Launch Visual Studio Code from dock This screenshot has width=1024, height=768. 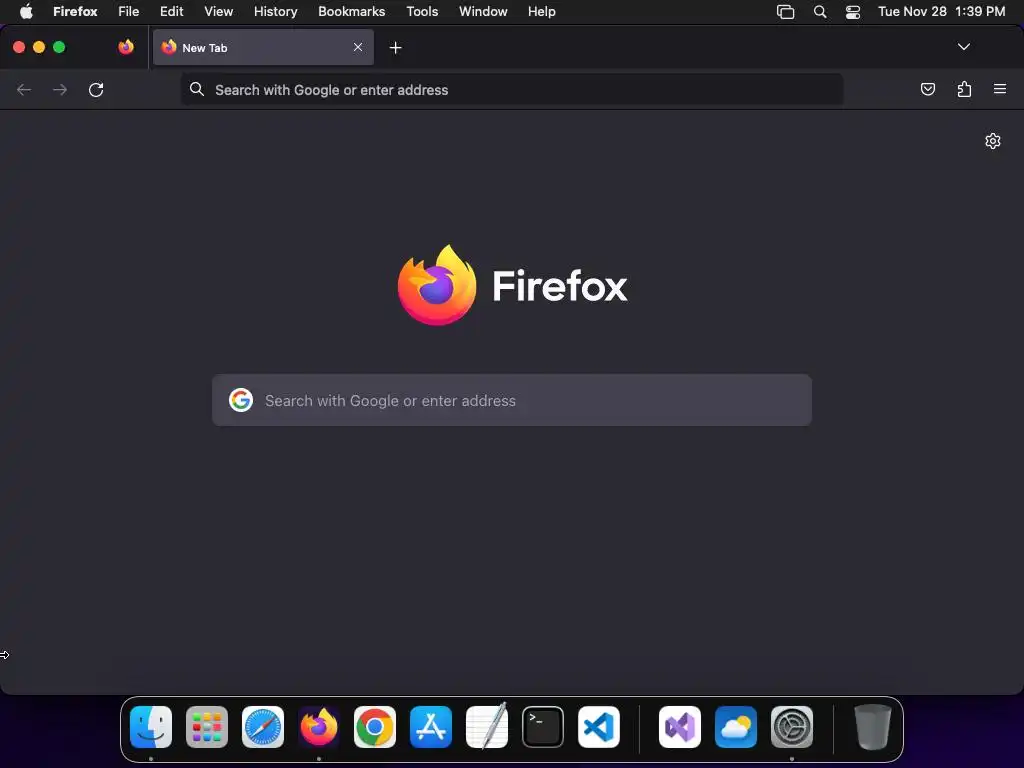click(599, 727)
